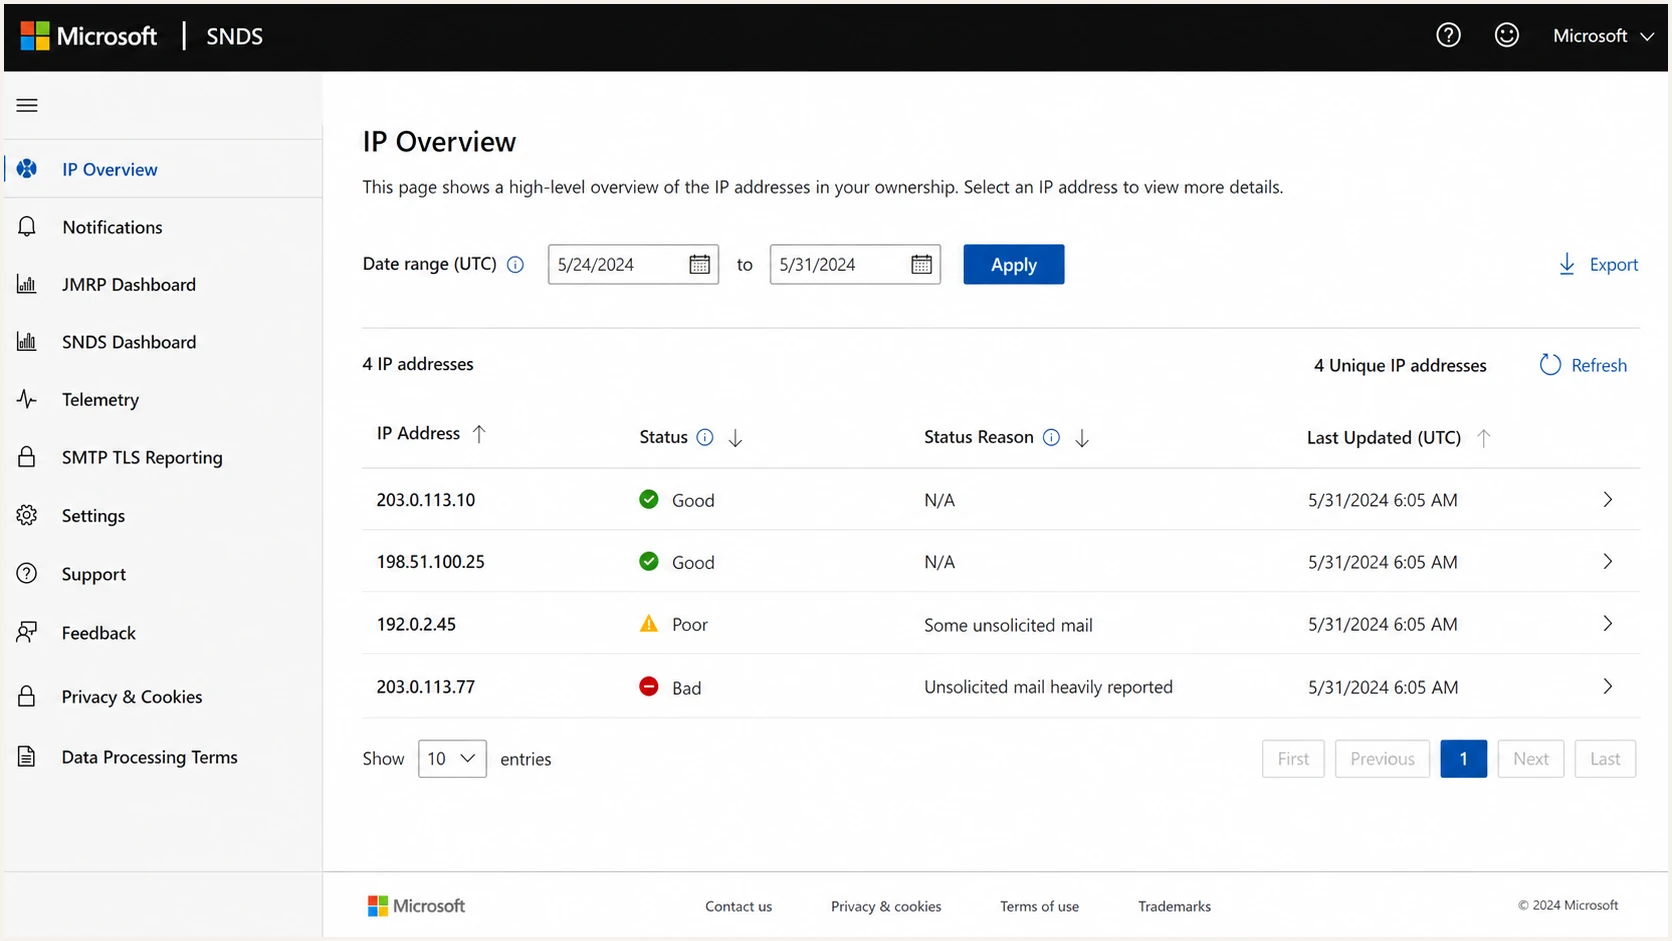
Task: Click the Apply button
Action: point(1013,264)
